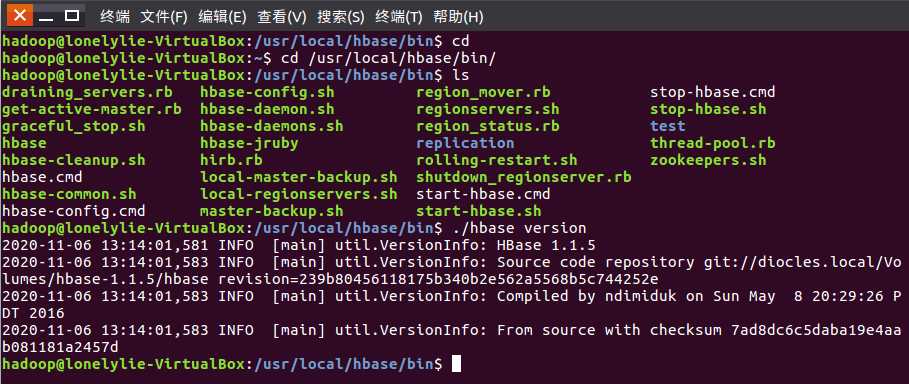The image size is (909, 384).
Task: Open the 终端 application menu
Action: tap(115, 17)
